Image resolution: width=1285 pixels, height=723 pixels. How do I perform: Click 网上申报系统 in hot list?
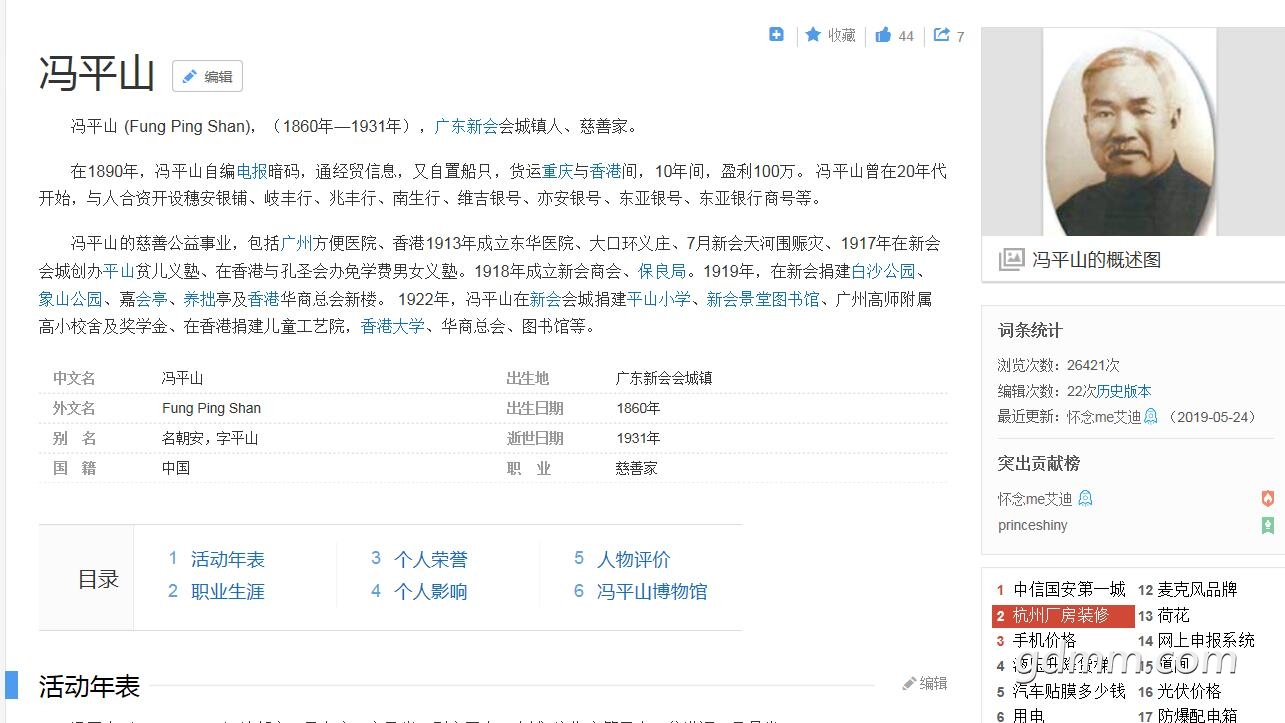[x=1206, y=640]
